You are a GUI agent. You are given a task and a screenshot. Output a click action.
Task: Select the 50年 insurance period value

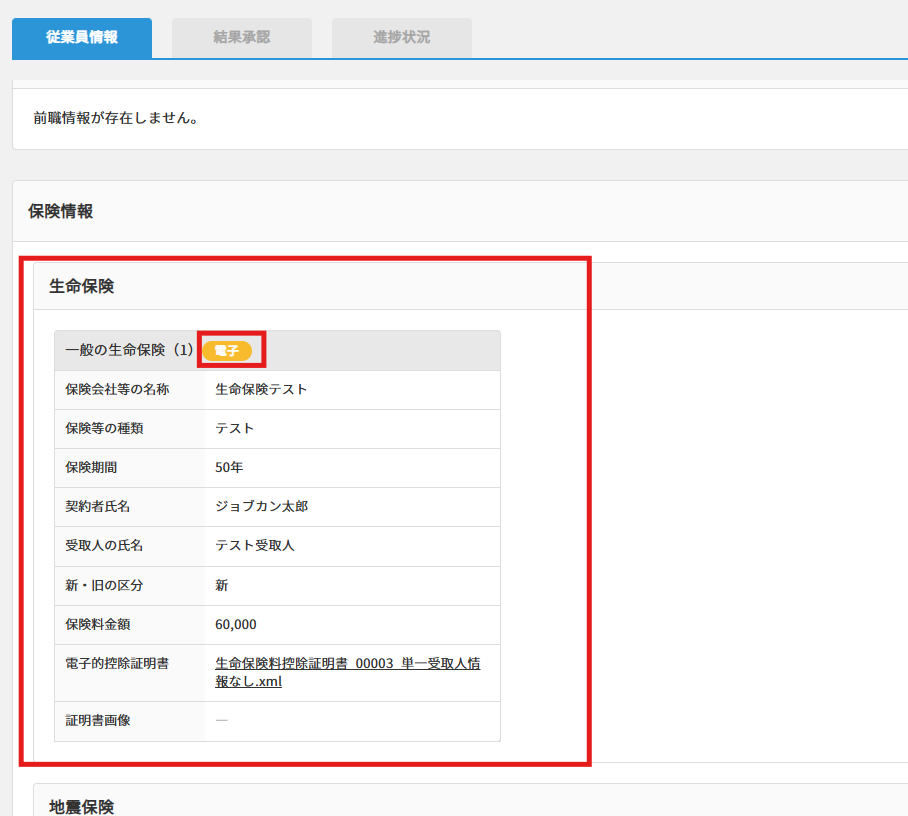(229, 467)
